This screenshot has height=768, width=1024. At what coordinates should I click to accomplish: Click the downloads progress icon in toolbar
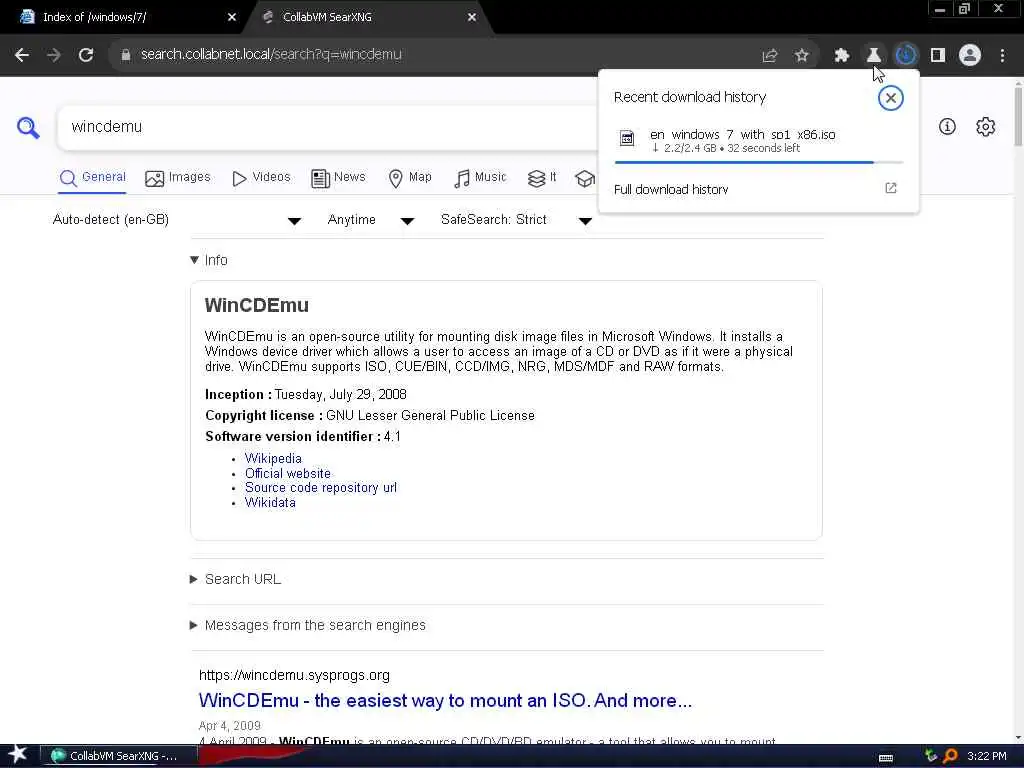(x=905, y=55)
